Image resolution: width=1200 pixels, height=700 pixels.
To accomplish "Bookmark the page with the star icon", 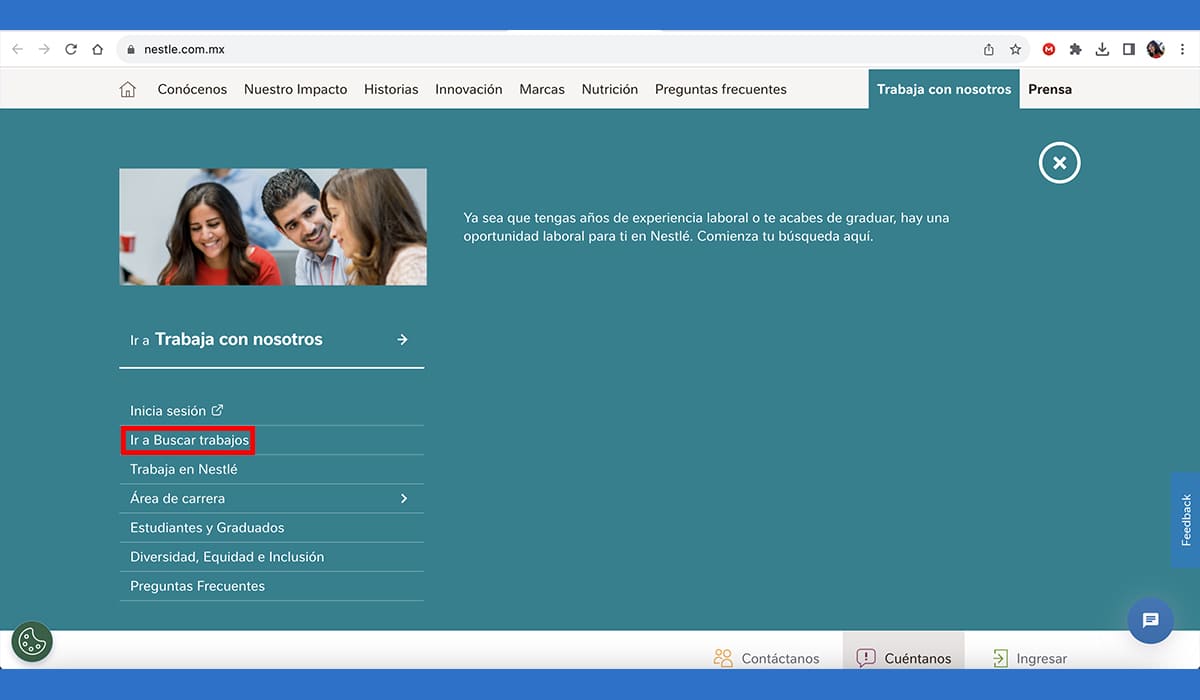I will [1015, 49].
